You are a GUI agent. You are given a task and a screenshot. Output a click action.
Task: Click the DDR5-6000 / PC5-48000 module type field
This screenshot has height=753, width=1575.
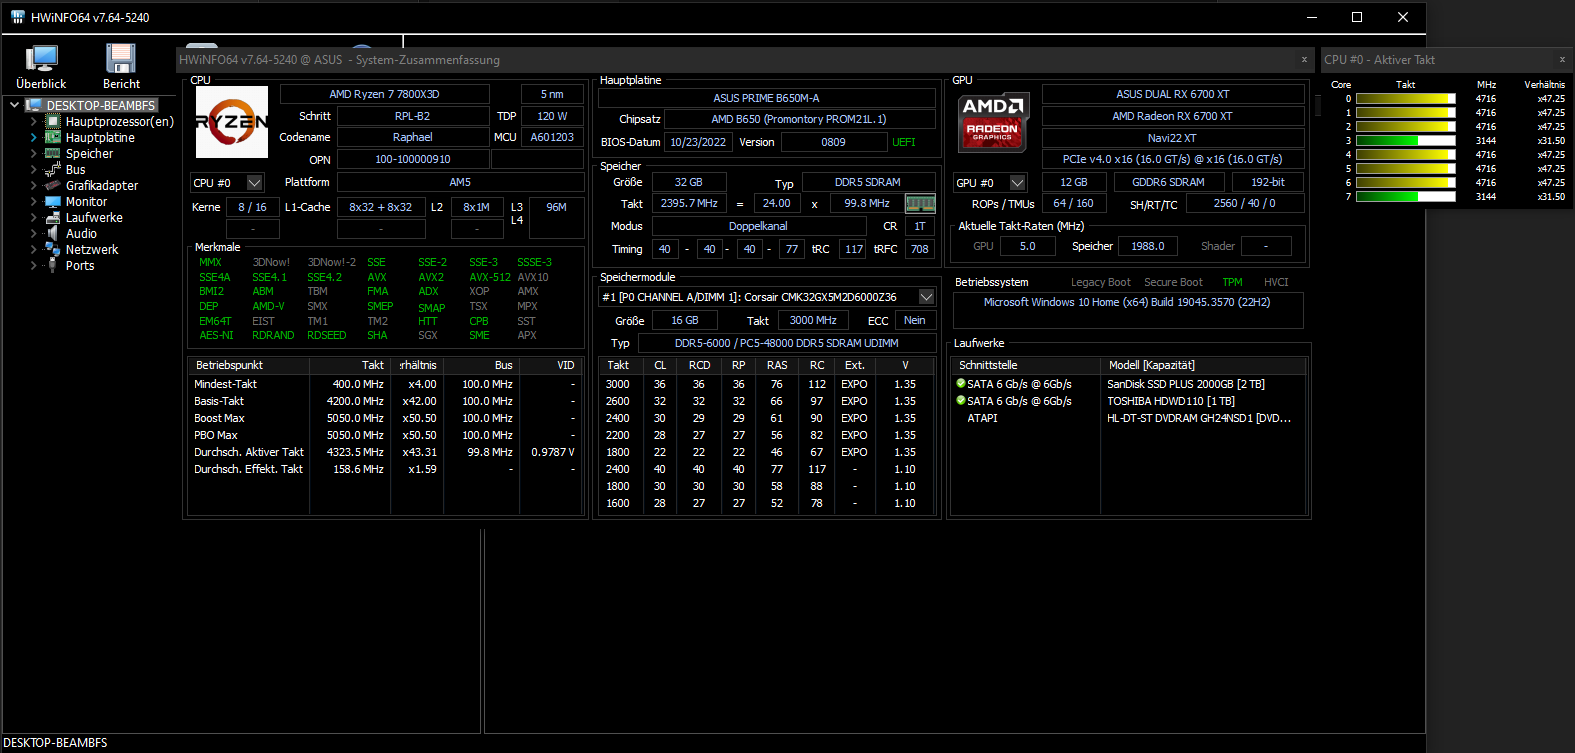point(786,343)
